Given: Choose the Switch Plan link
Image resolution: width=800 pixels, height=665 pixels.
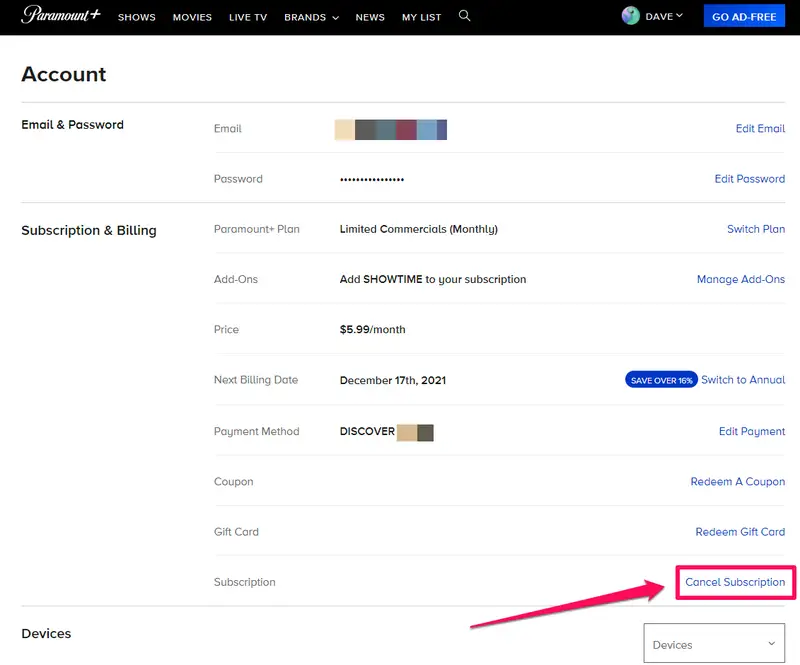Looking at the screenshot, I should coord(755,229).
